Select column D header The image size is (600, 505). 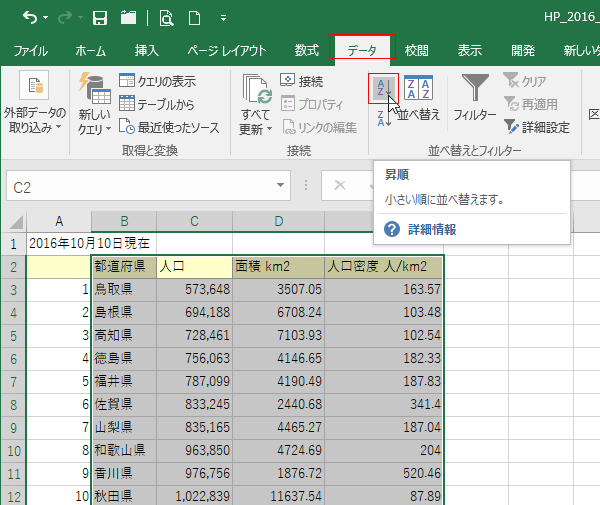click(x=278, y=221)
